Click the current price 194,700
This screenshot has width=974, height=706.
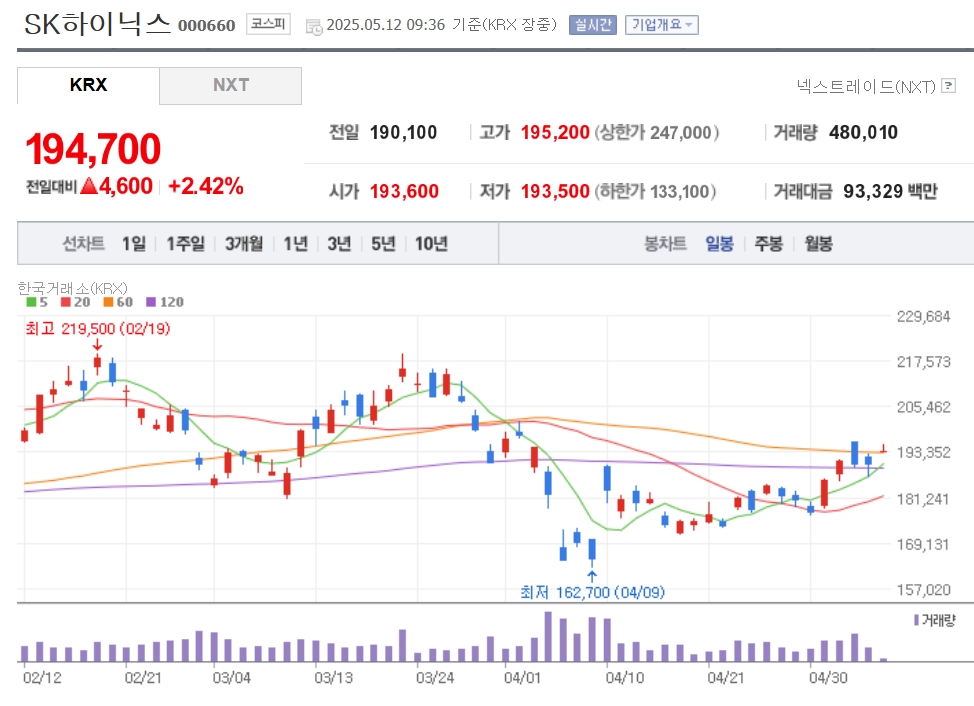pos(93,149)
